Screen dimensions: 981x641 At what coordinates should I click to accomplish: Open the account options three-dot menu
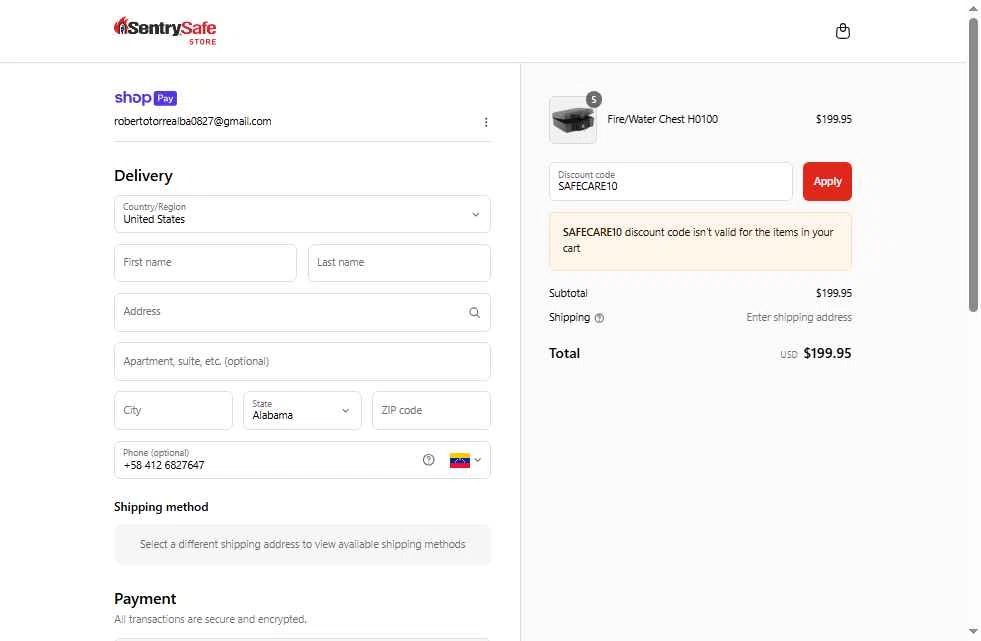(x=486, y=122)
